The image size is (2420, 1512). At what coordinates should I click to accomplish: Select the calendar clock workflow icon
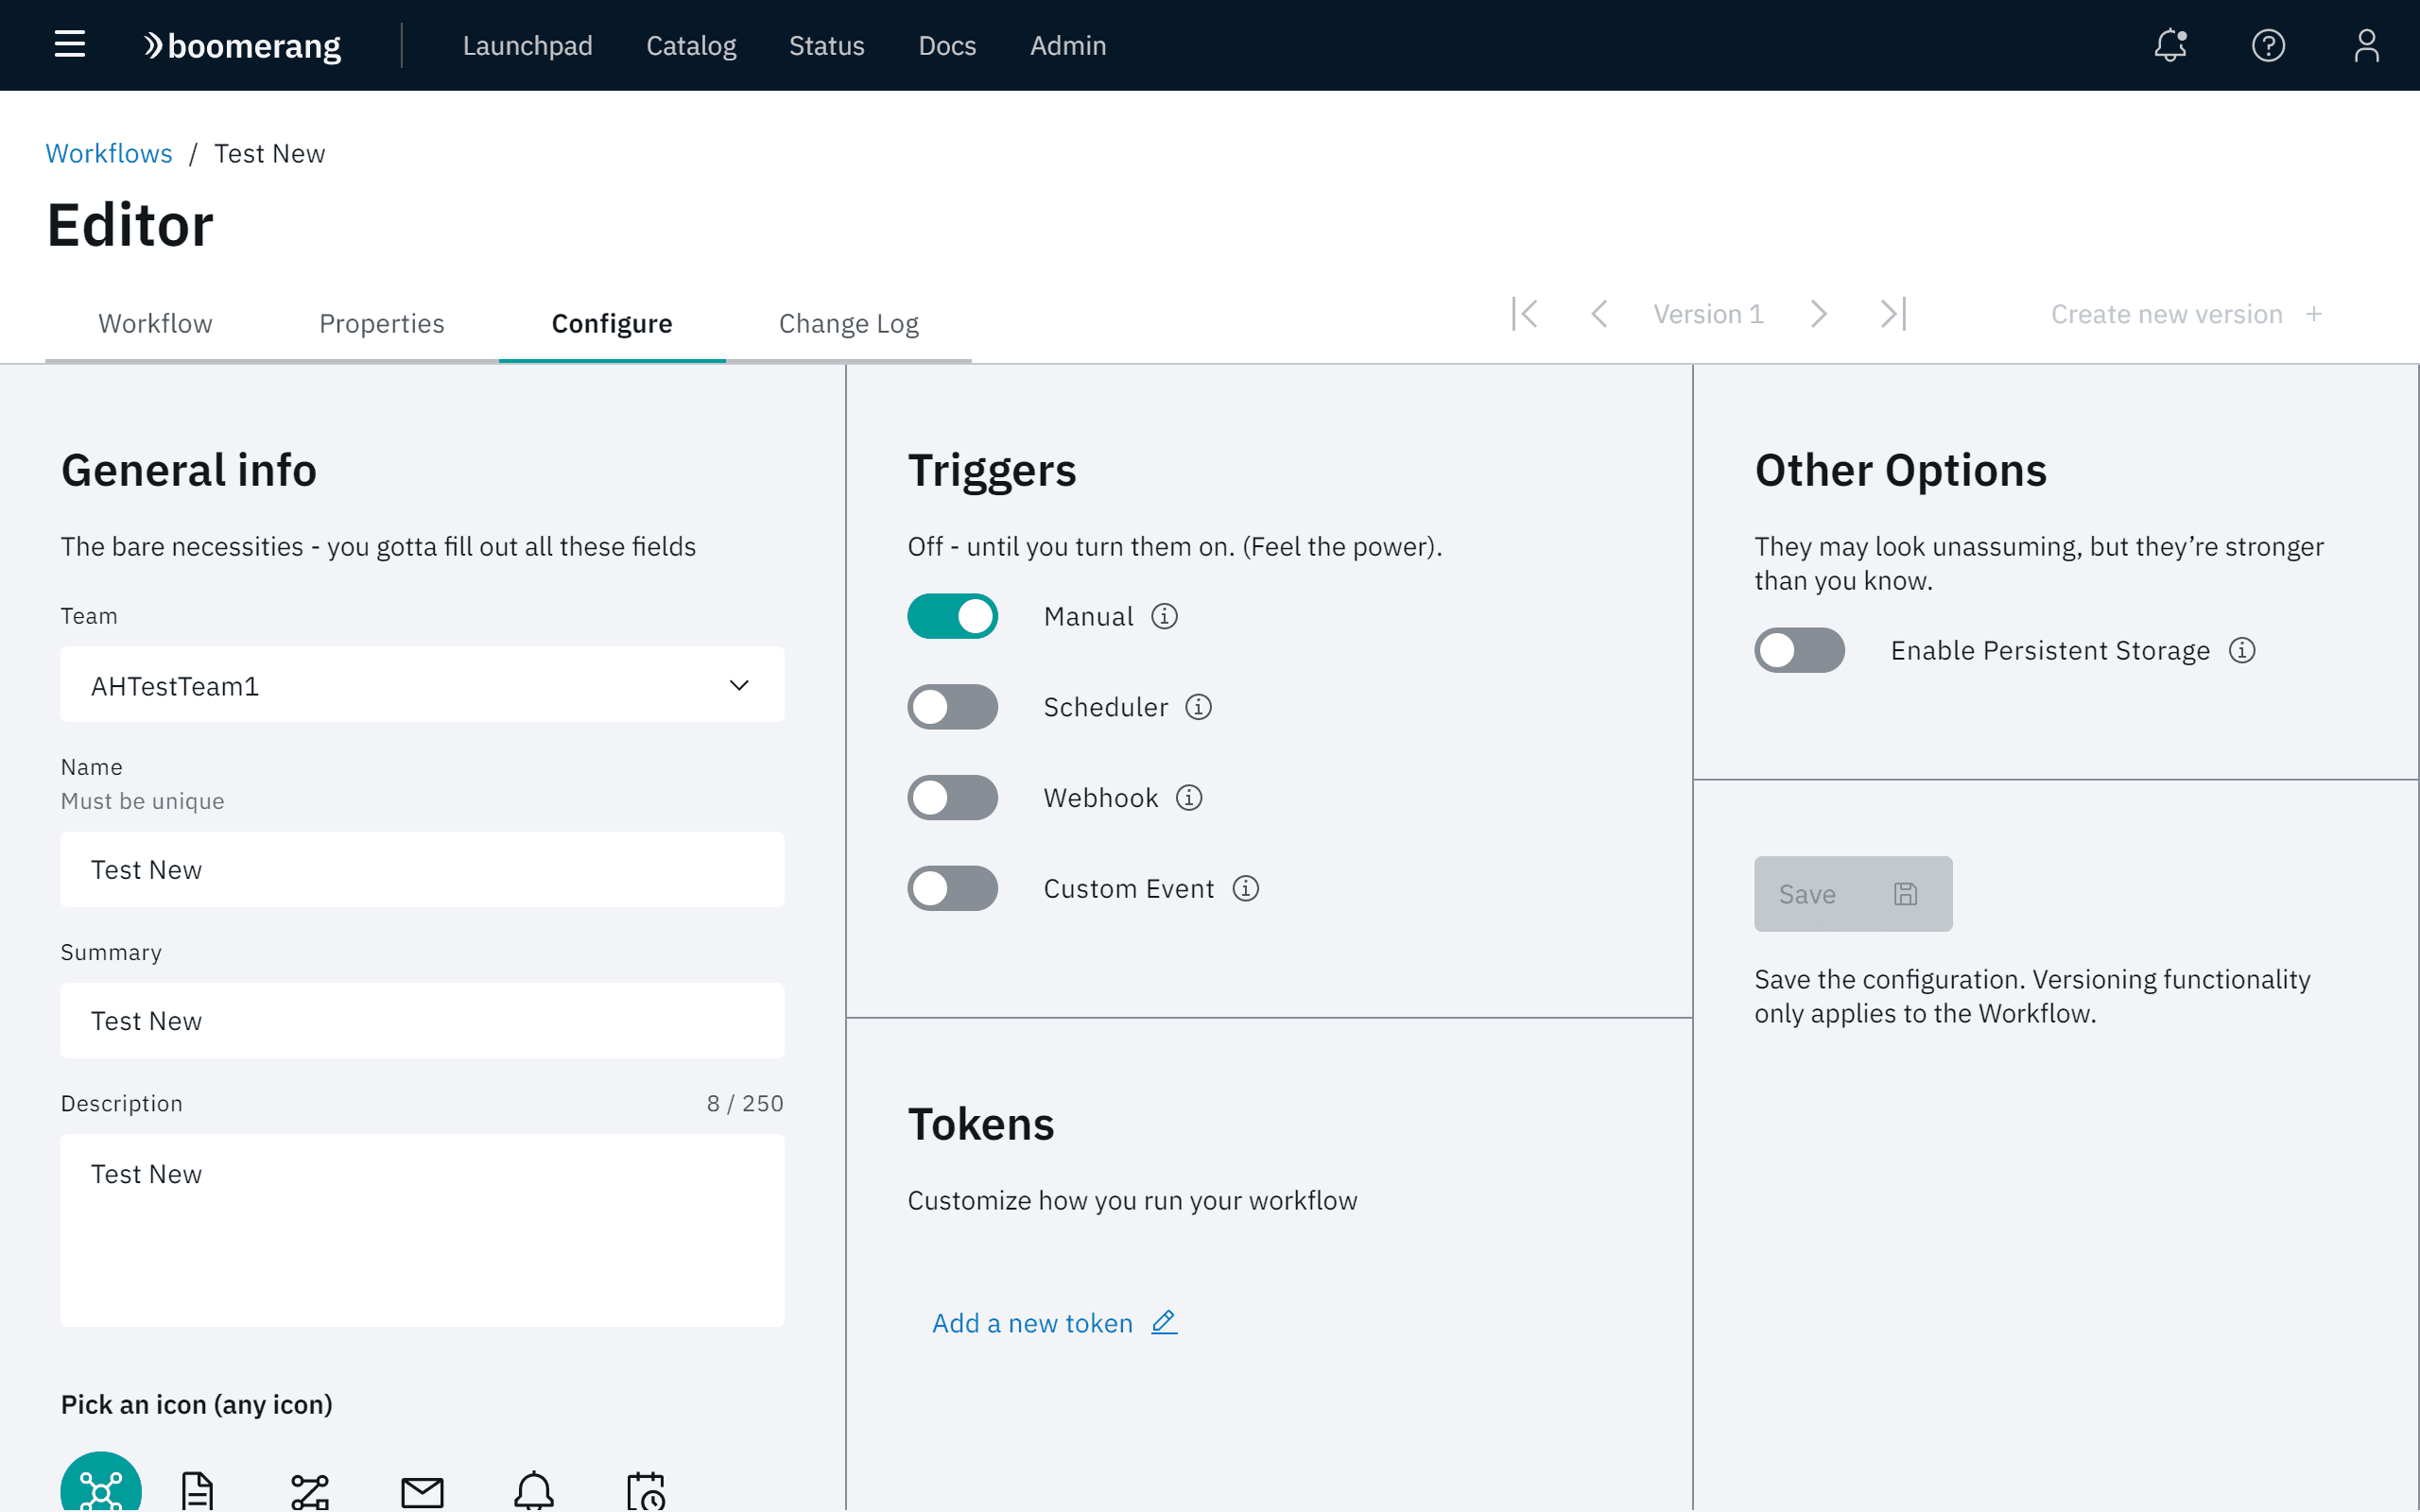pos(646,1490)
